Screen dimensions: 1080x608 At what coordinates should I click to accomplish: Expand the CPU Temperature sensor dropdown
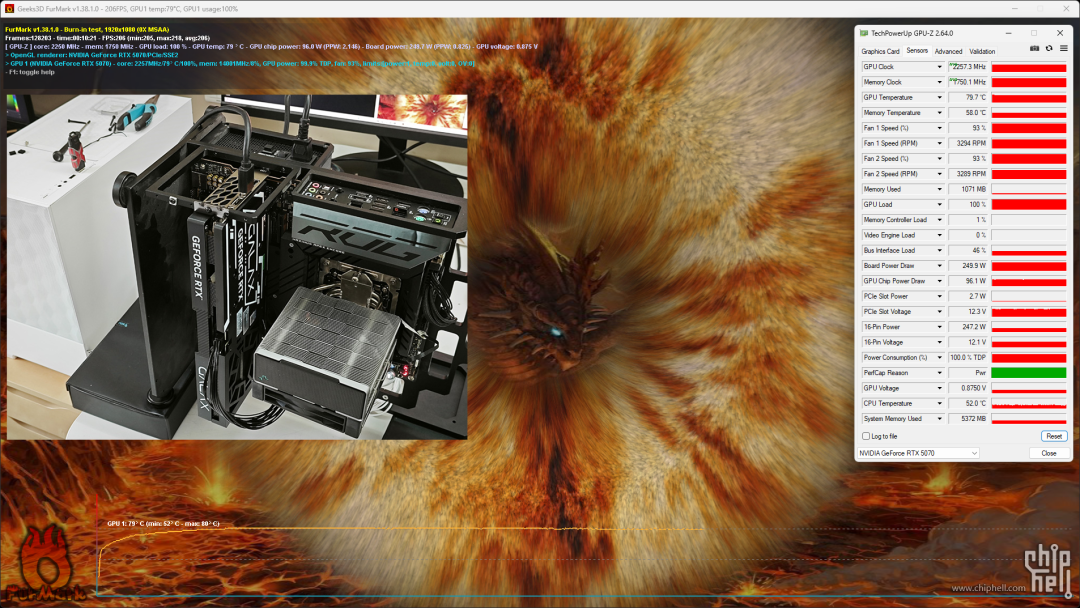[939, 403]
